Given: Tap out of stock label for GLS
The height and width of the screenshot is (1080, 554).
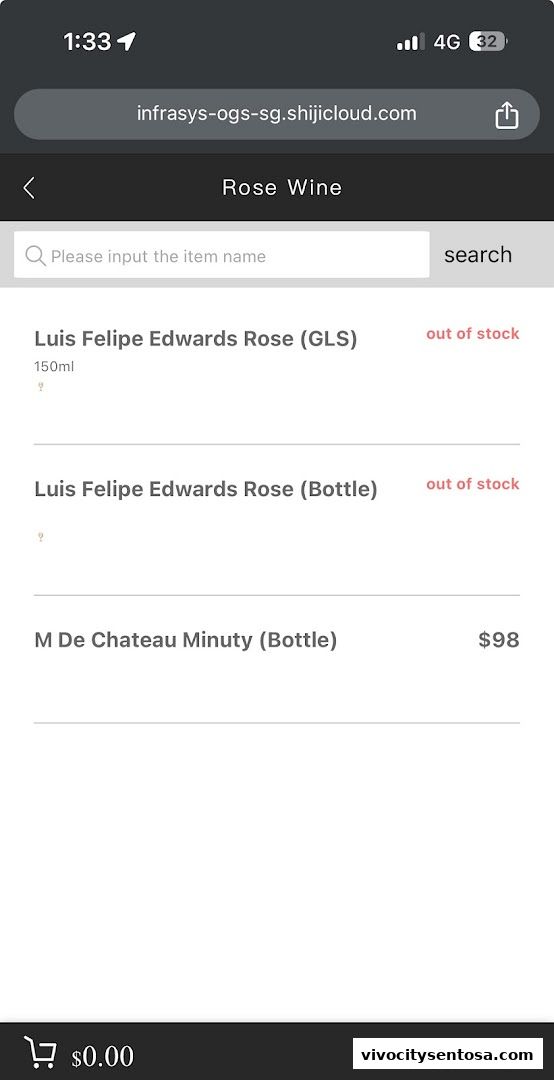Looking at the screenshot, I should (473, 334).
